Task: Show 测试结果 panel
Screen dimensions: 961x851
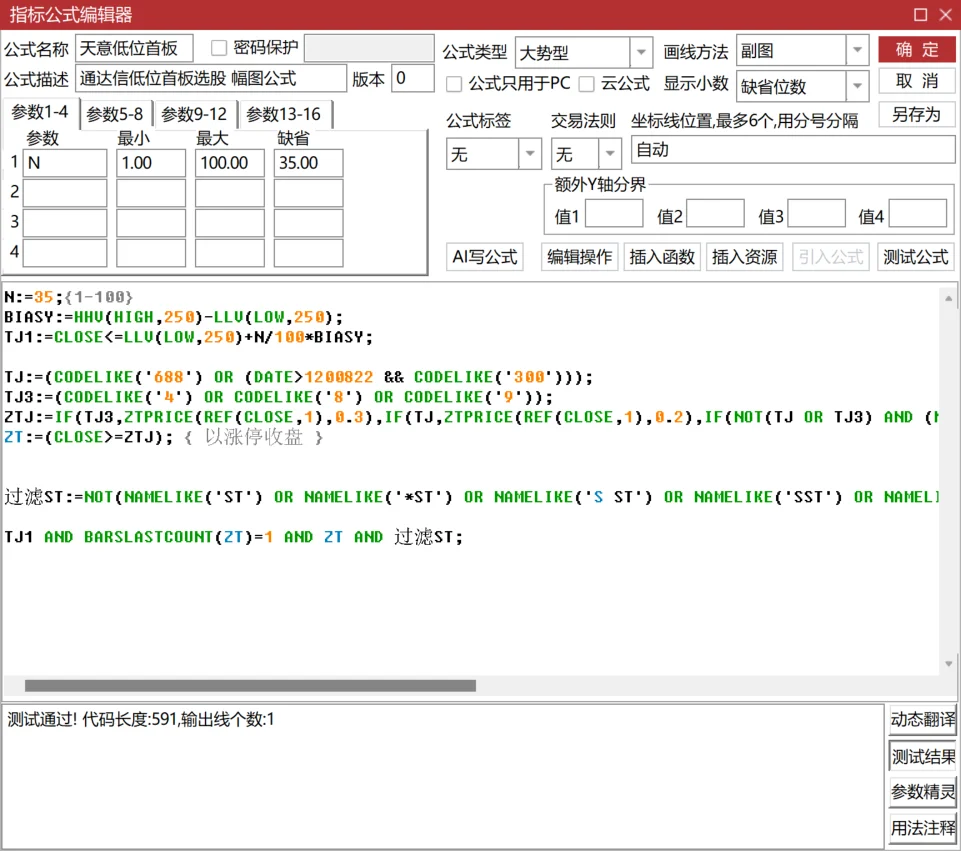Action: [922, 756]
